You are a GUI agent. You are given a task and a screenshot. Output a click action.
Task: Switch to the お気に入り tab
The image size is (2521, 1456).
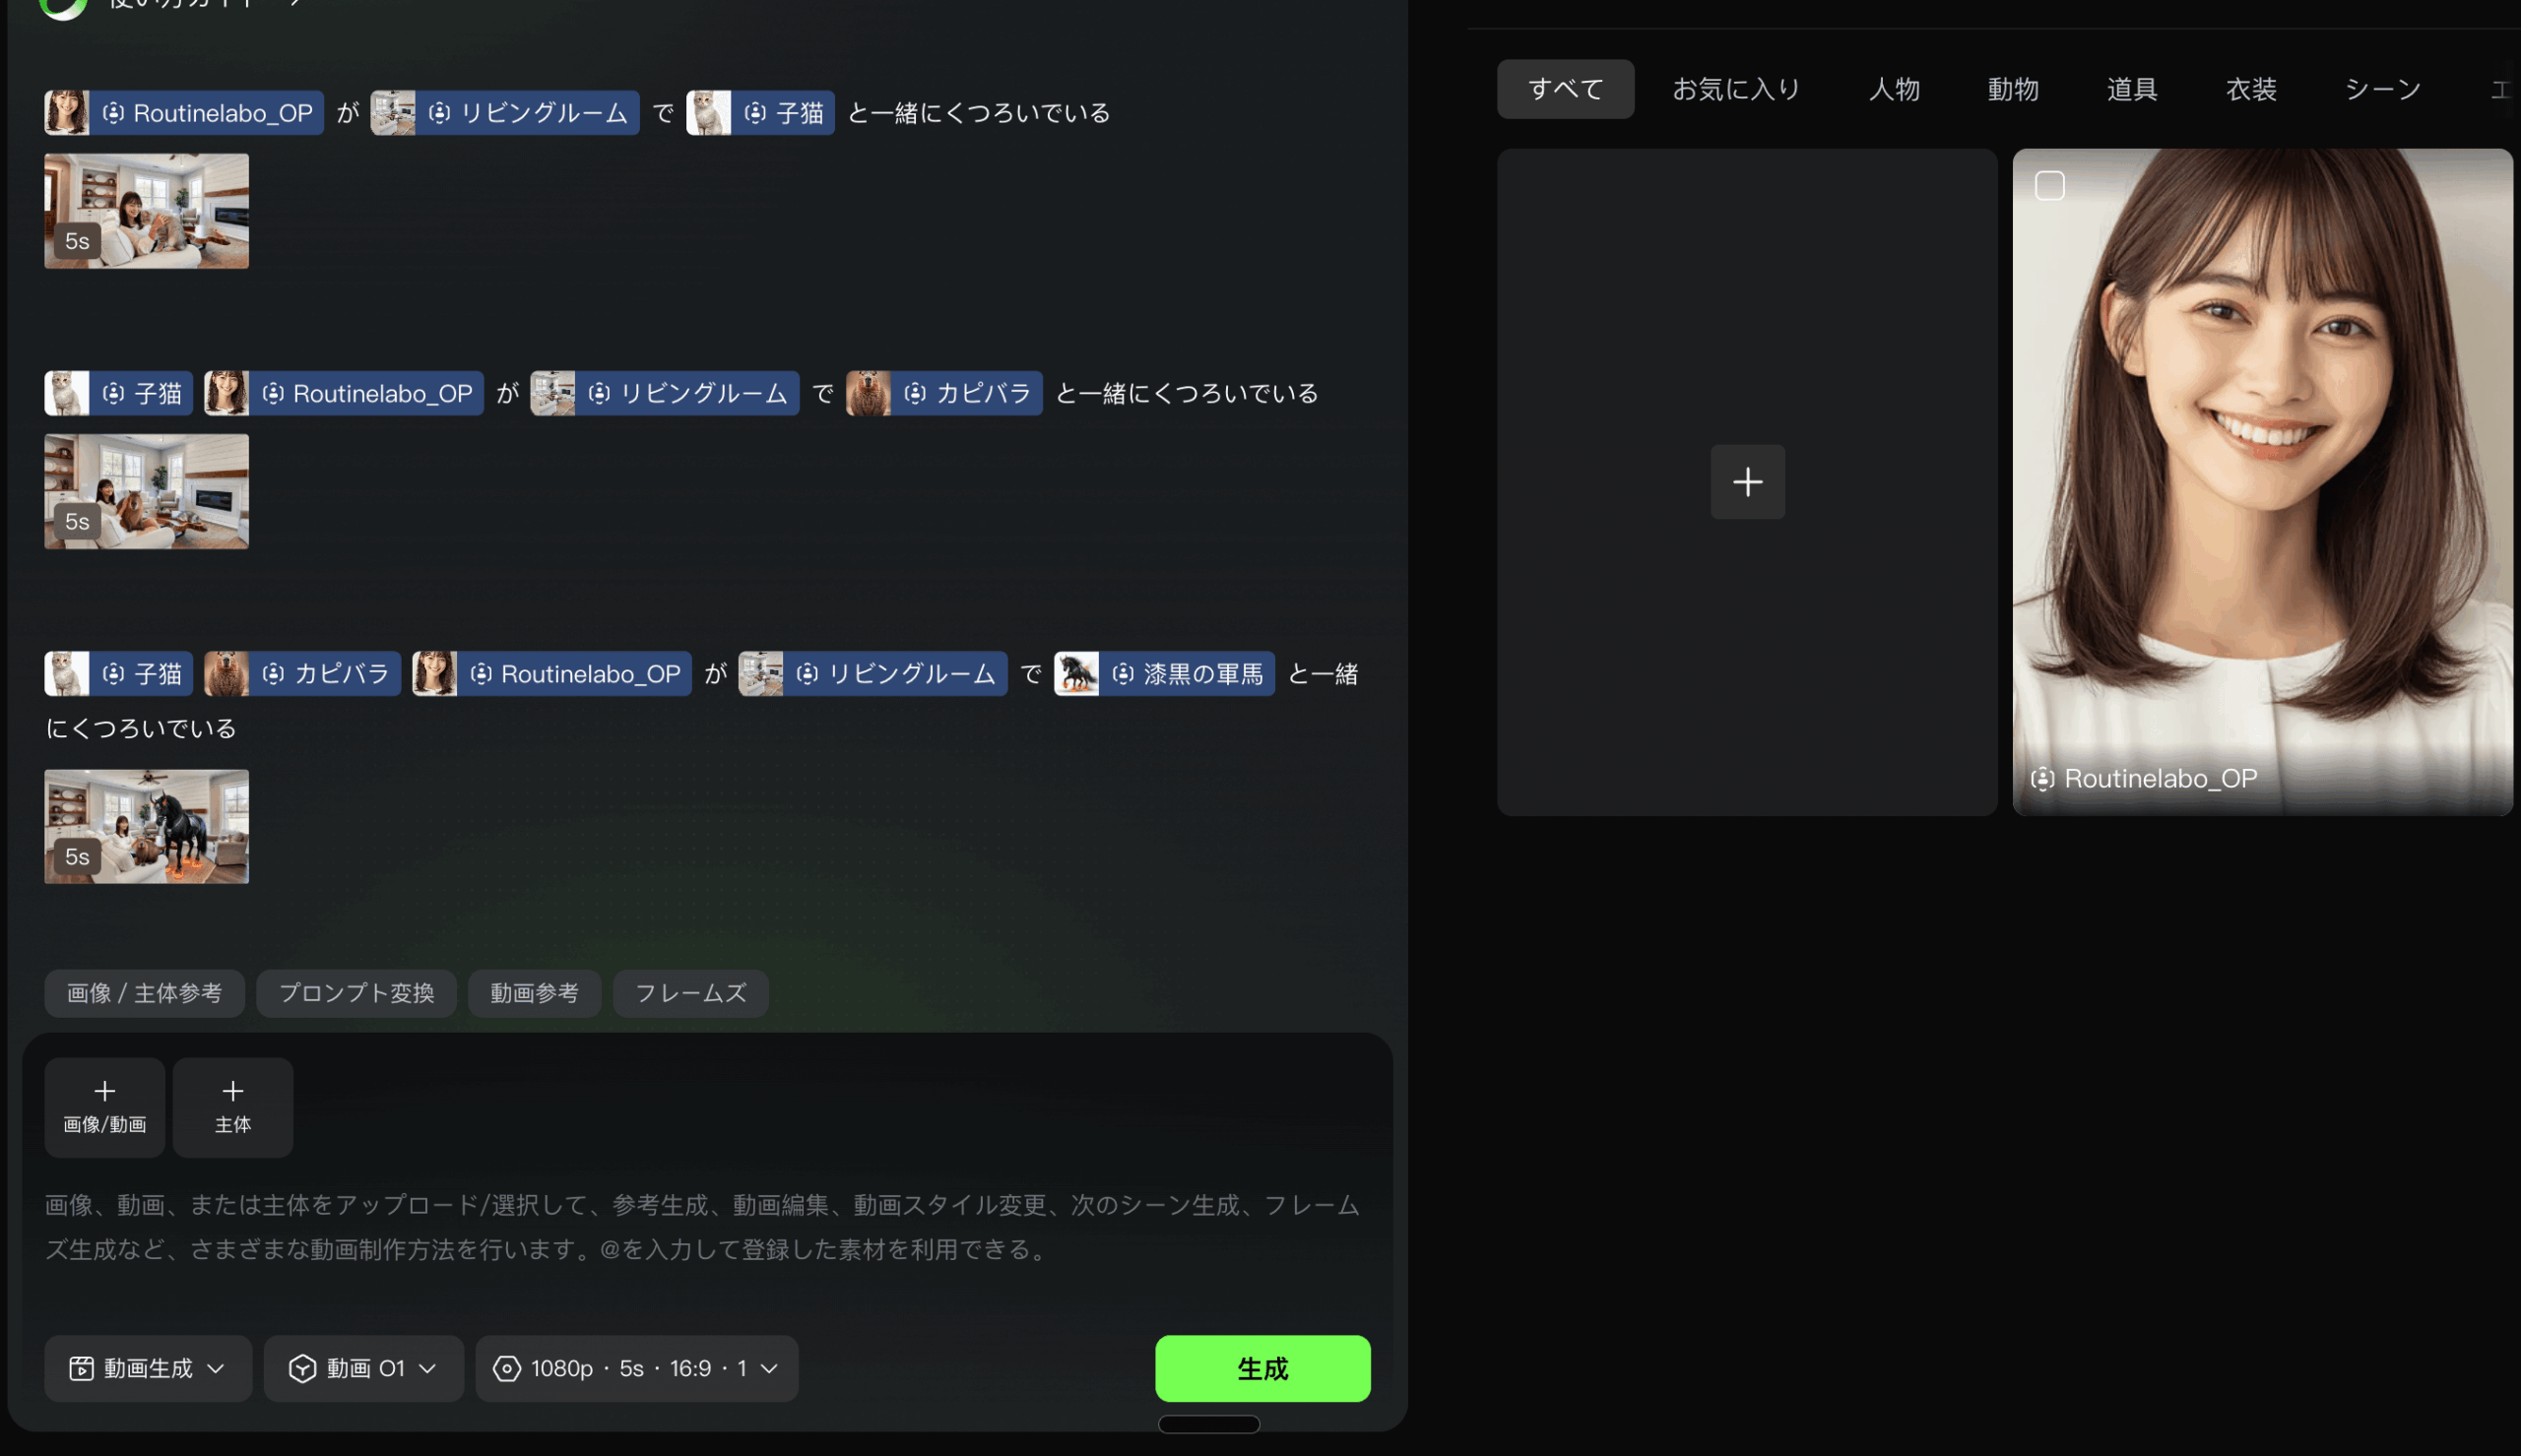coord(1735,89)
